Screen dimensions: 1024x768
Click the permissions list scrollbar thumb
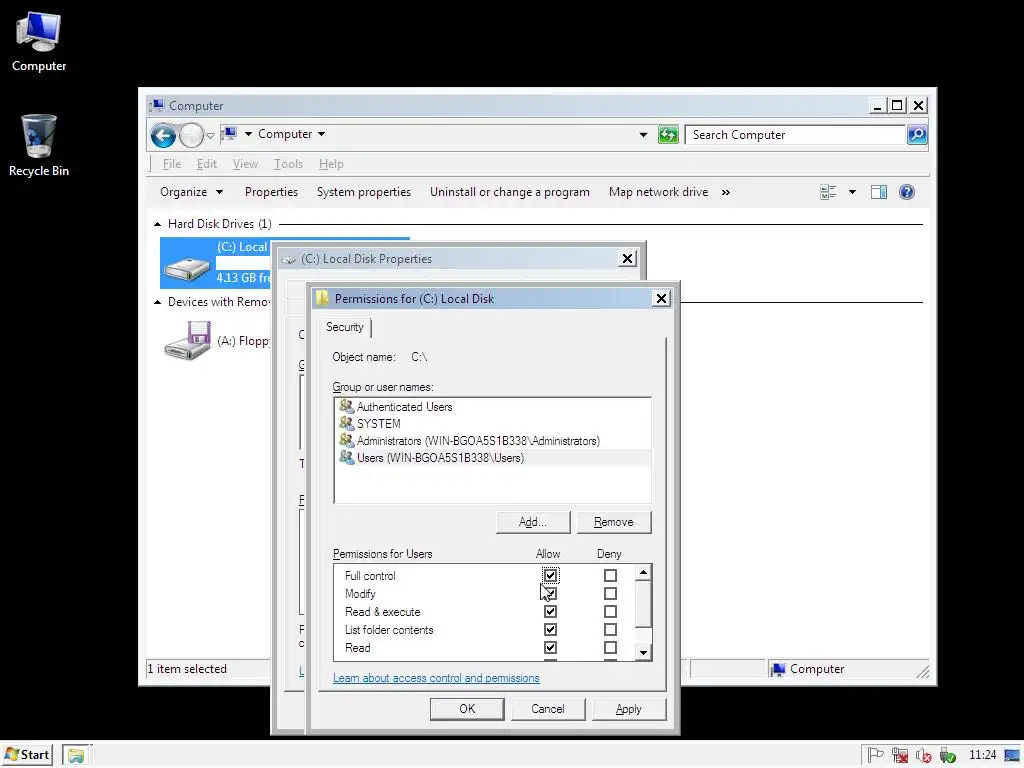point(643,604)
